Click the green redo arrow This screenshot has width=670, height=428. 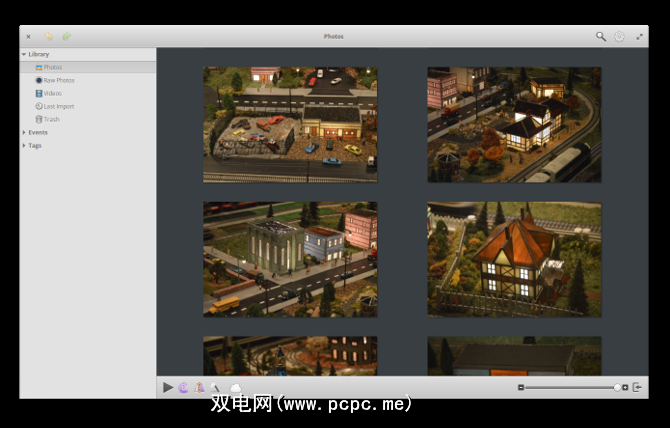coord(67,36)
